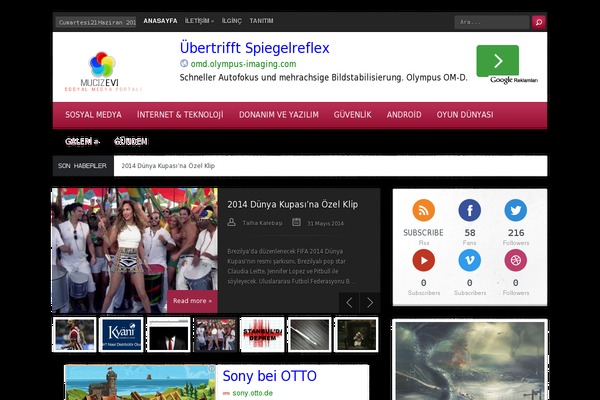Open sony.otto.de link
The width and height of the screenshot is (600, 400).
pos(253,393)
